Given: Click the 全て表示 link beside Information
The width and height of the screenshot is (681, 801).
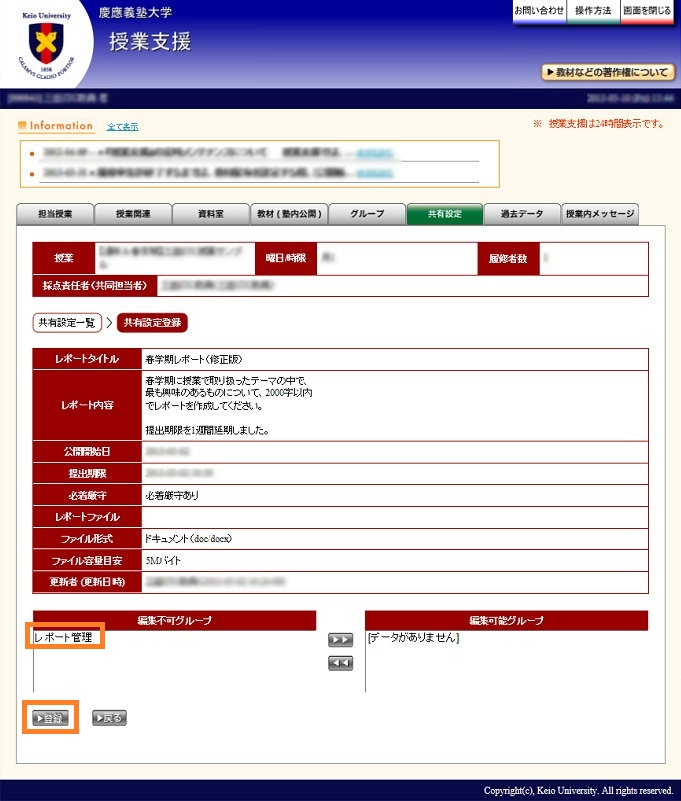Looking at the screenshot, I should (122, 127).
